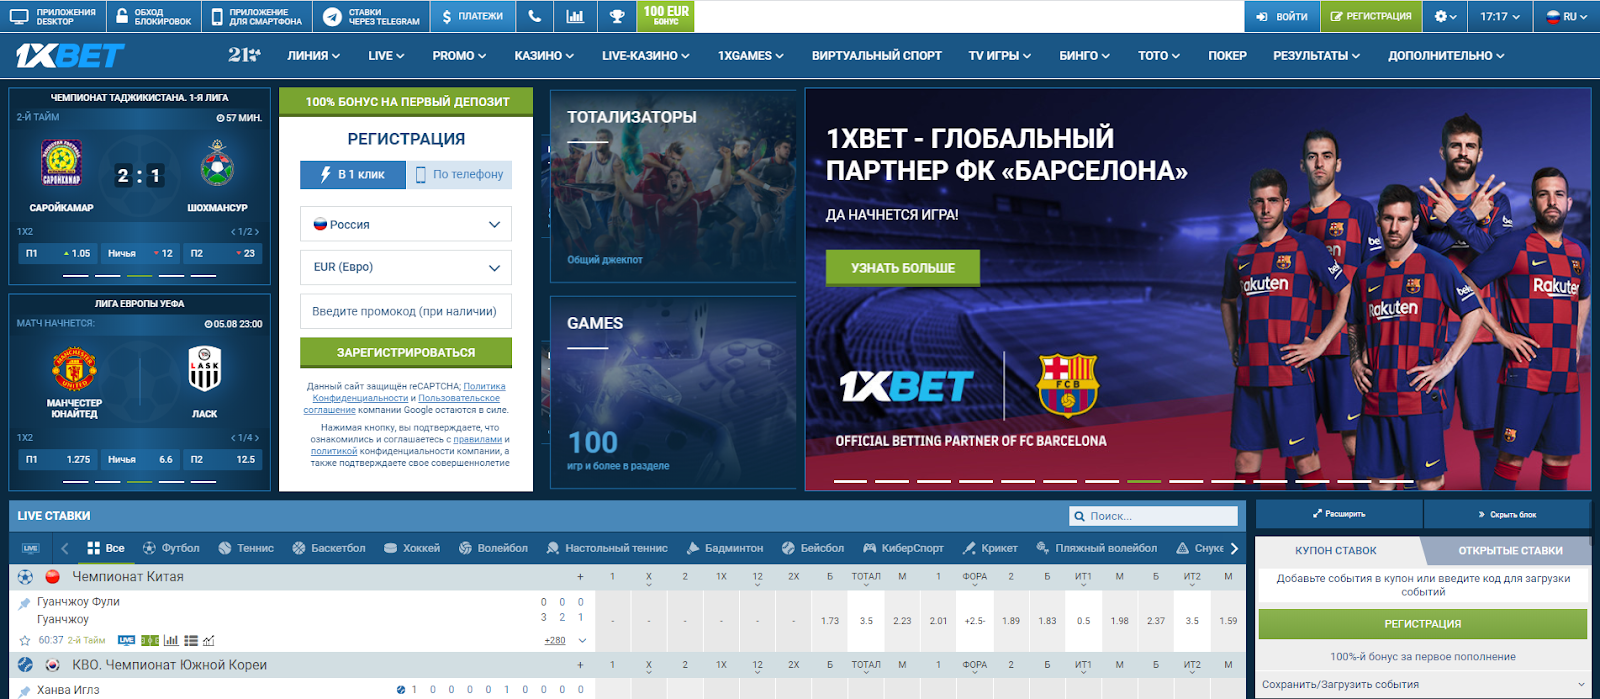
Task: Select the 'По телефону' registration option
Action: (x=459, y=174)
